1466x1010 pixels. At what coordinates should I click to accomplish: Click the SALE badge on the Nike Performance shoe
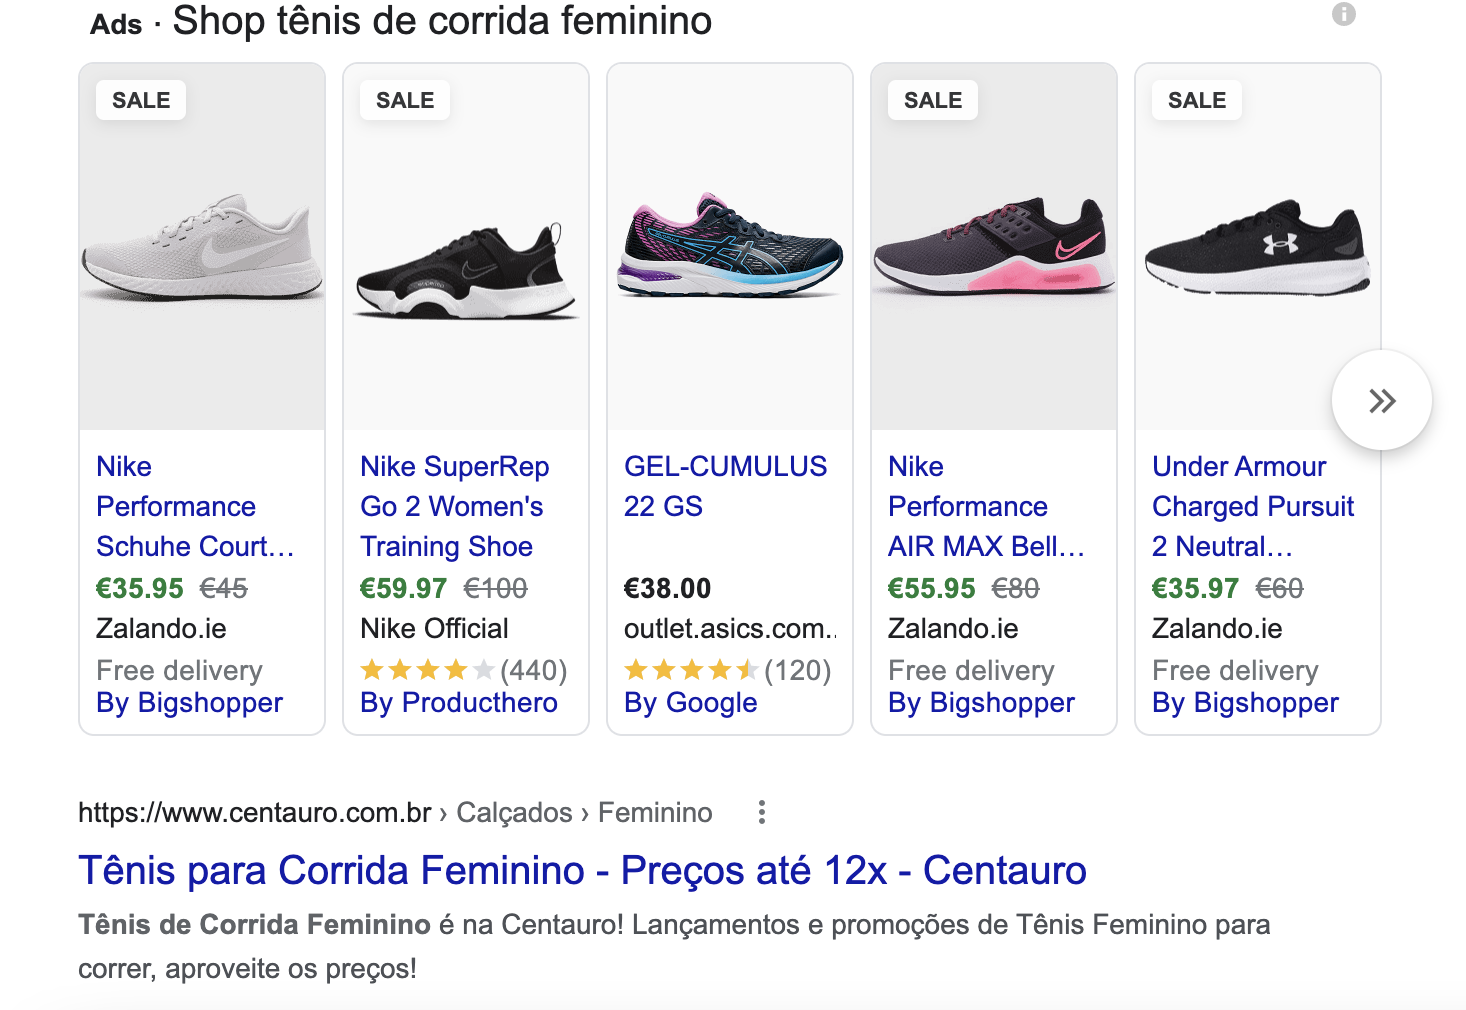tap(140, 99)
